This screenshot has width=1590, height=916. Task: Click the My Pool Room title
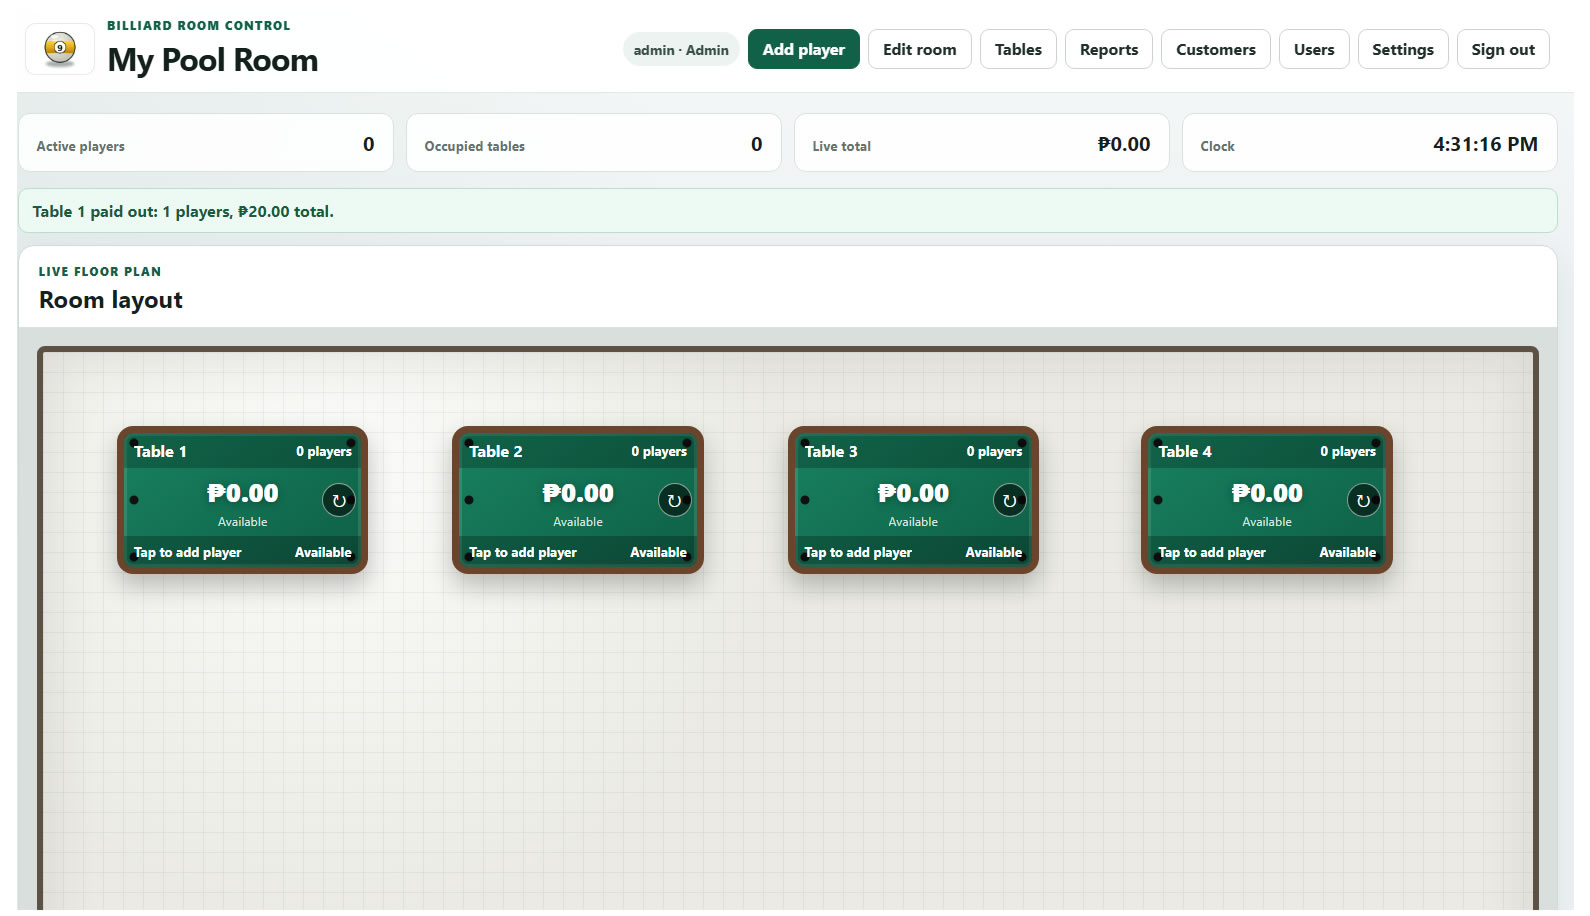[x=213, y=60]
